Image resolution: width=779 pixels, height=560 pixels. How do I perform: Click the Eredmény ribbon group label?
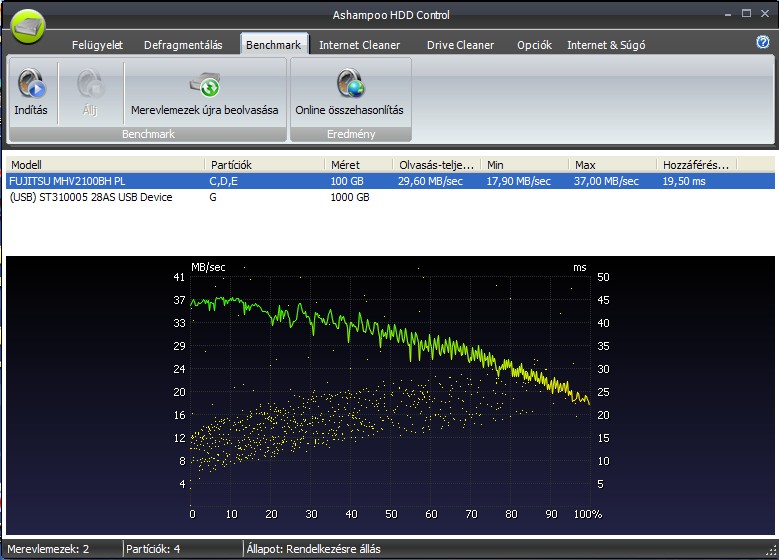[351, 134]
